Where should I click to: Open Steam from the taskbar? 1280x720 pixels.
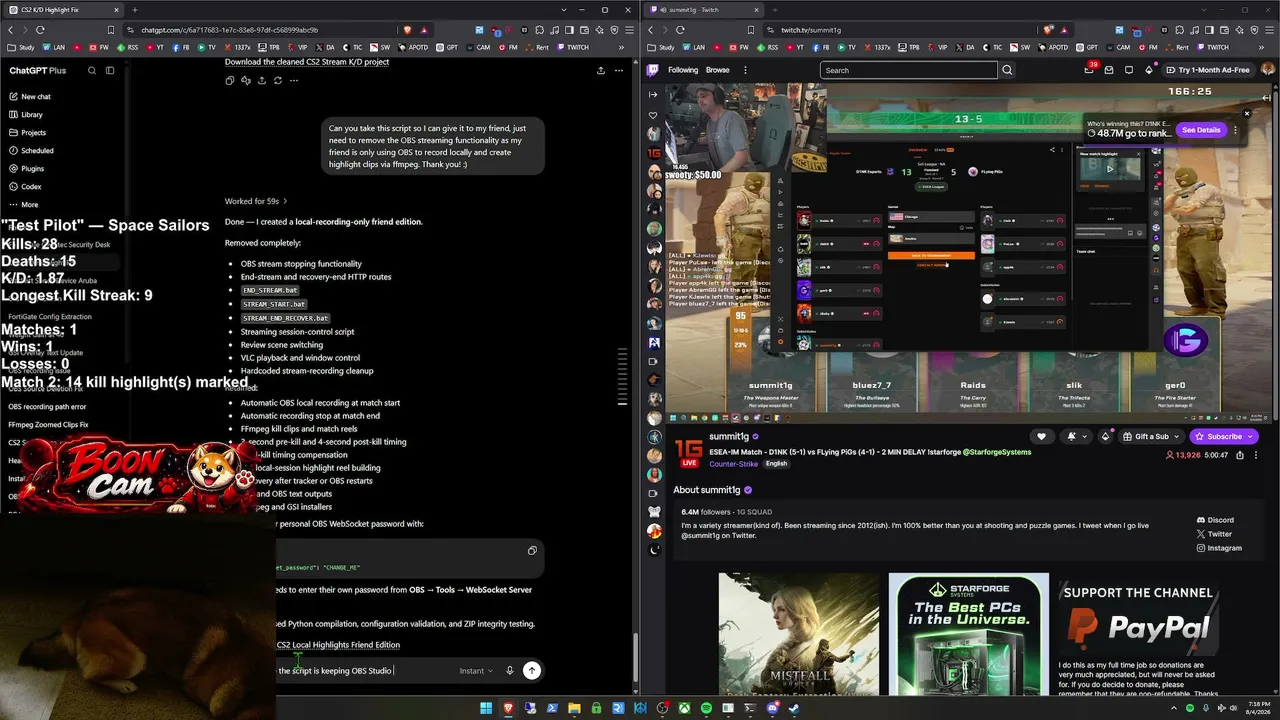(794, 709)
